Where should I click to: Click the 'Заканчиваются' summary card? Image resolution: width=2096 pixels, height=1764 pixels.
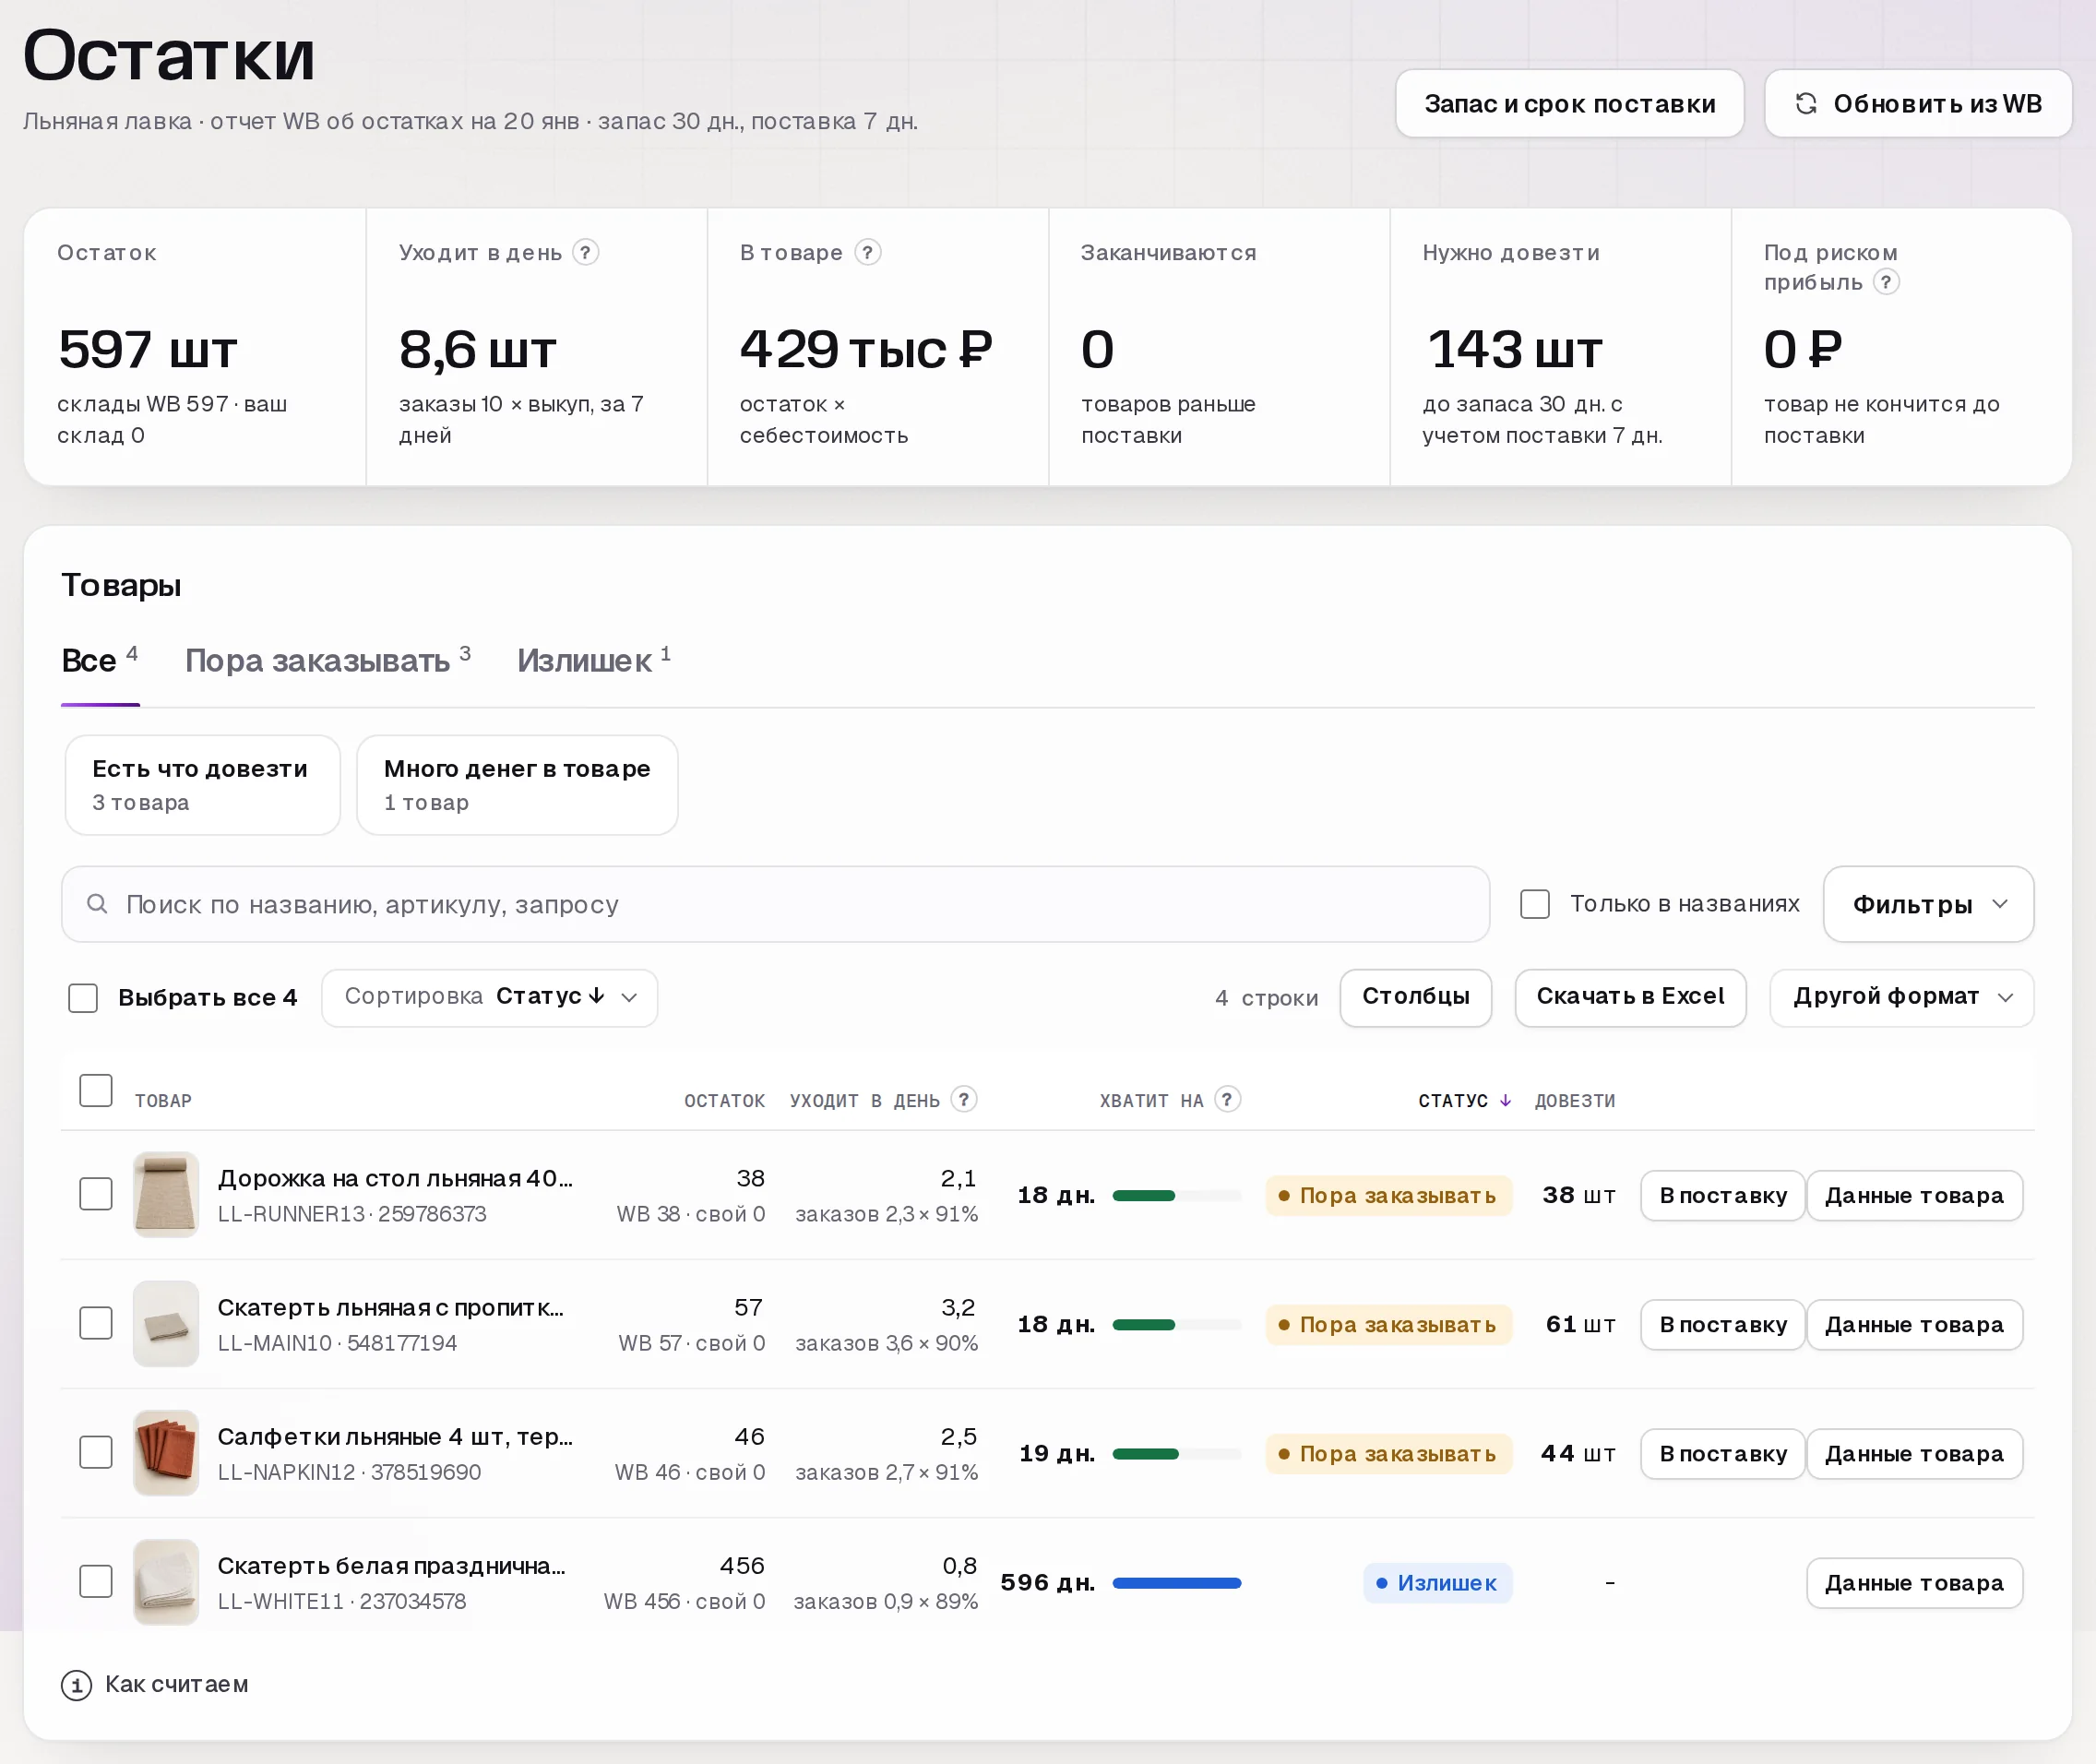click(x=1219, y=347)
